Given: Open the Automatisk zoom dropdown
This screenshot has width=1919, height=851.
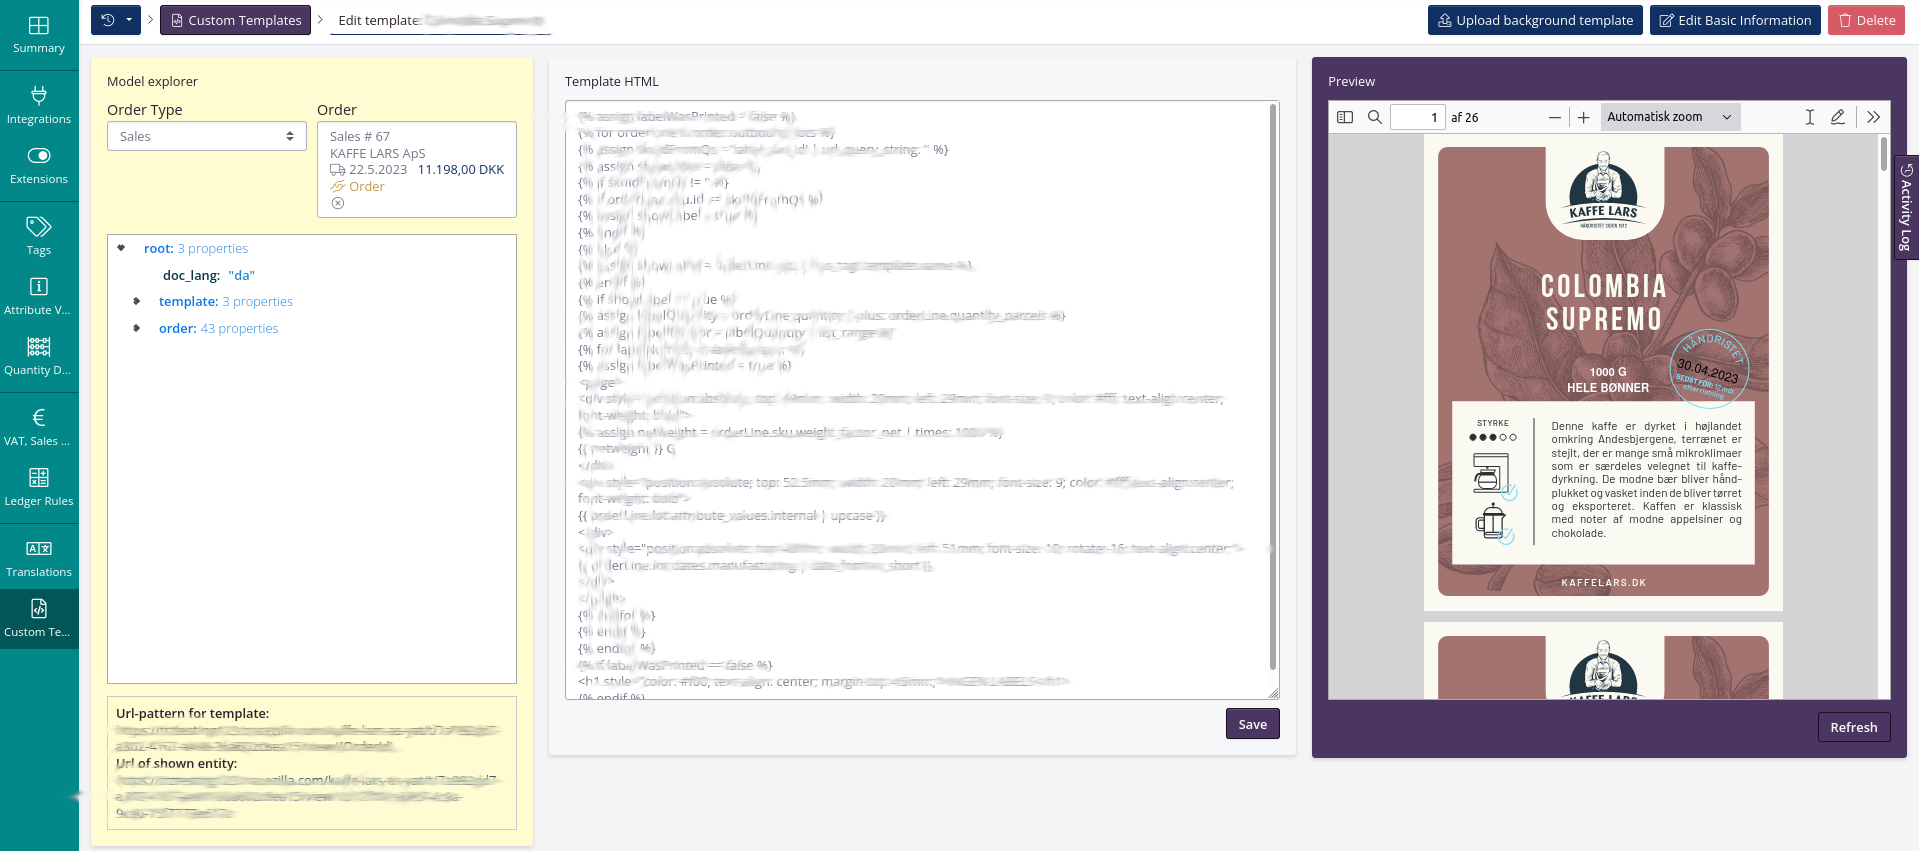Looking at the screenshot, I should click(x=1670, y=117).
